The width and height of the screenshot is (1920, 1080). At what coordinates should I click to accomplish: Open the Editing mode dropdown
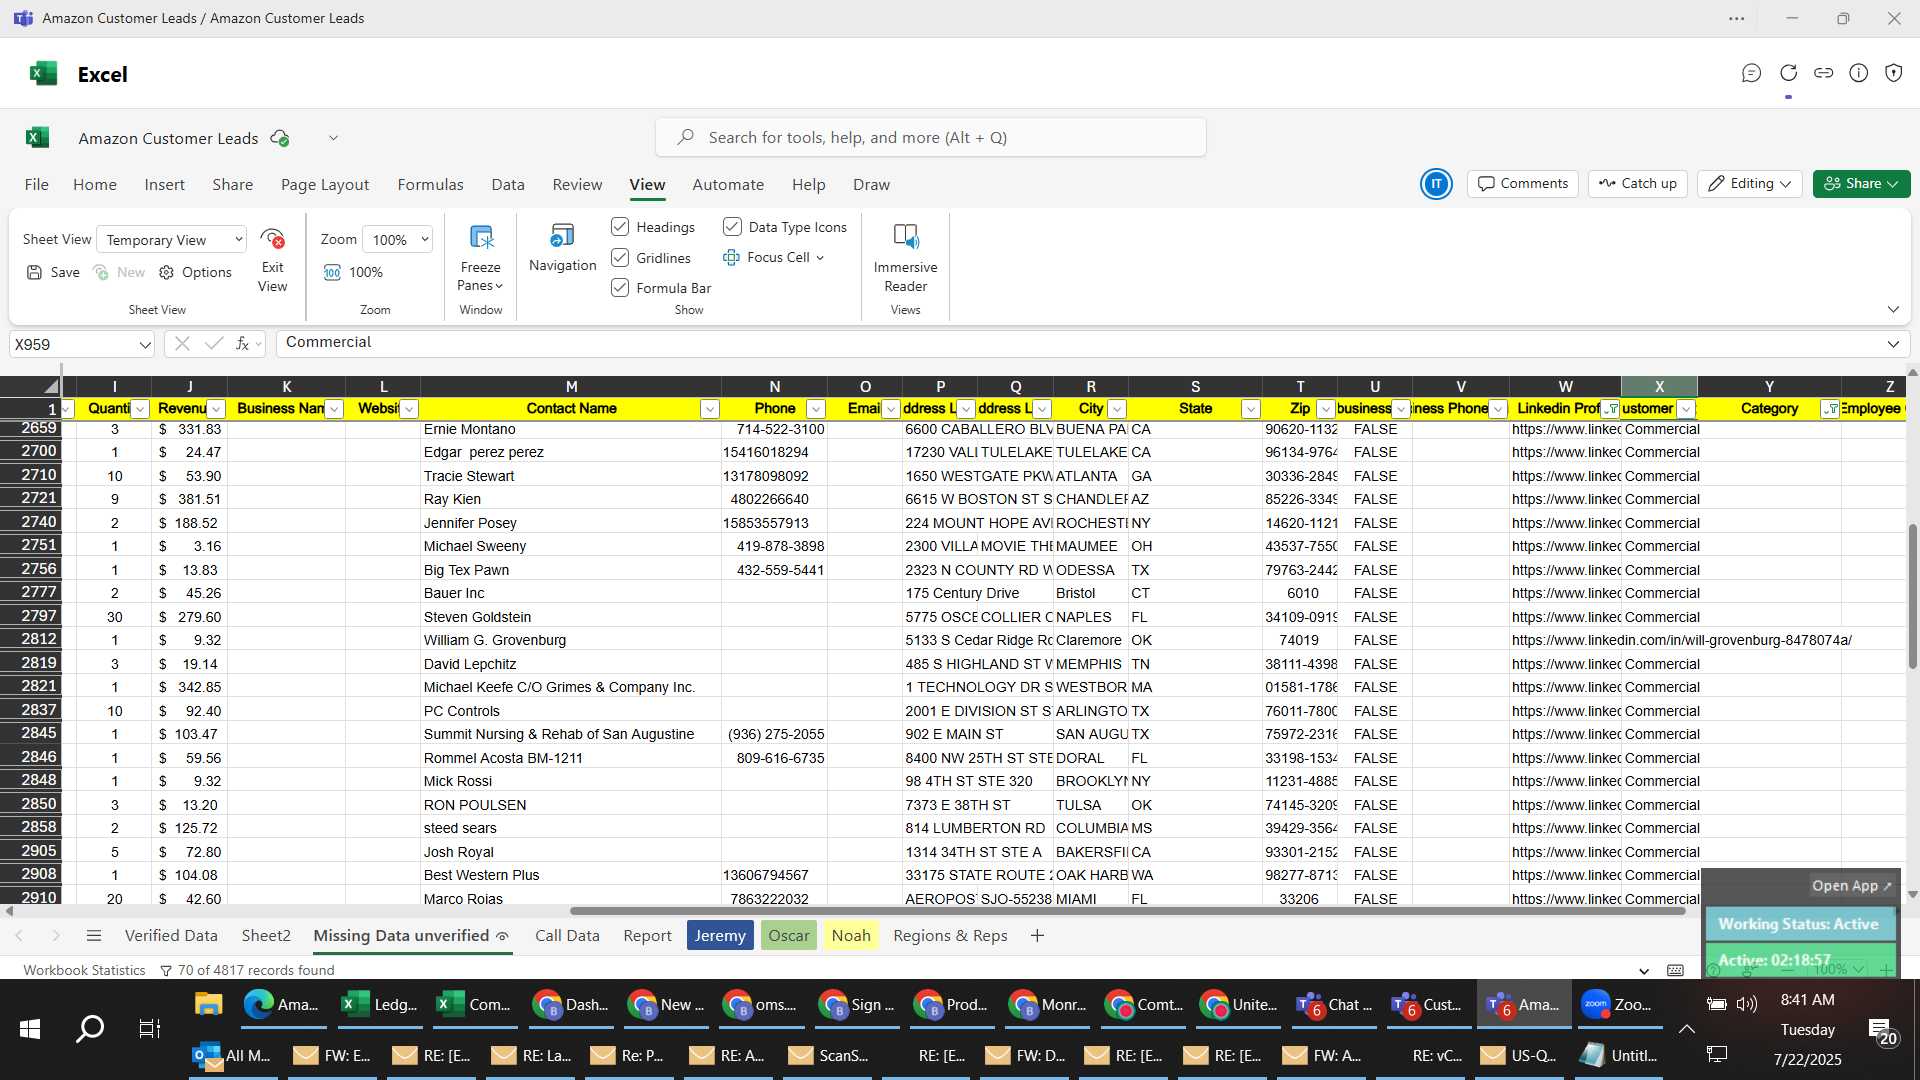tap(1750, 184)
